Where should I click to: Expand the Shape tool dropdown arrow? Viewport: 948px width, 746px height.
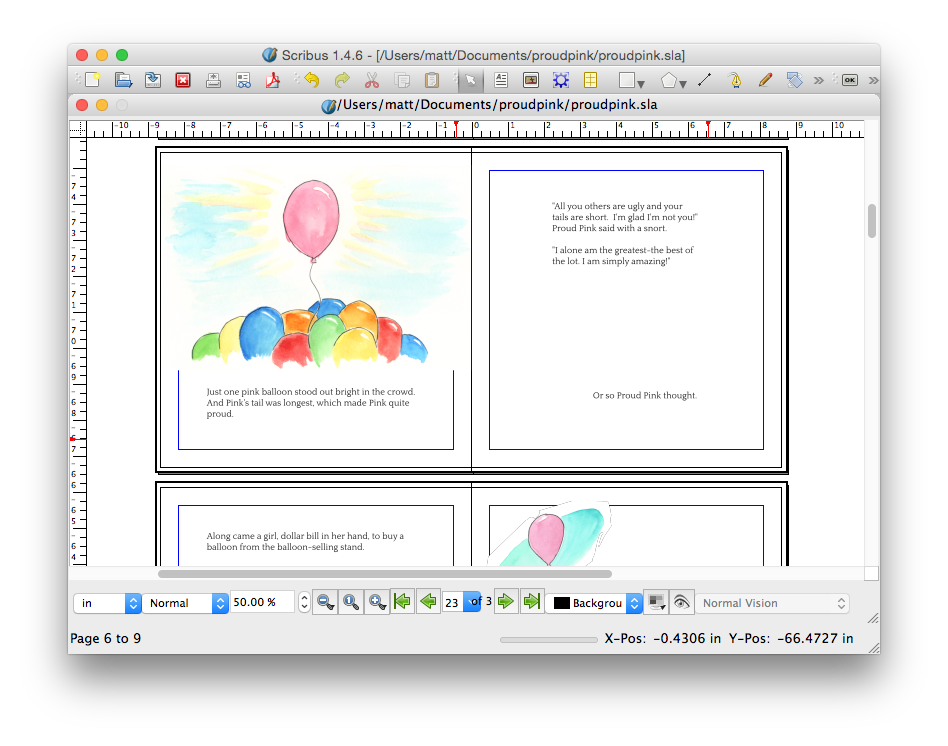[641, 84]
